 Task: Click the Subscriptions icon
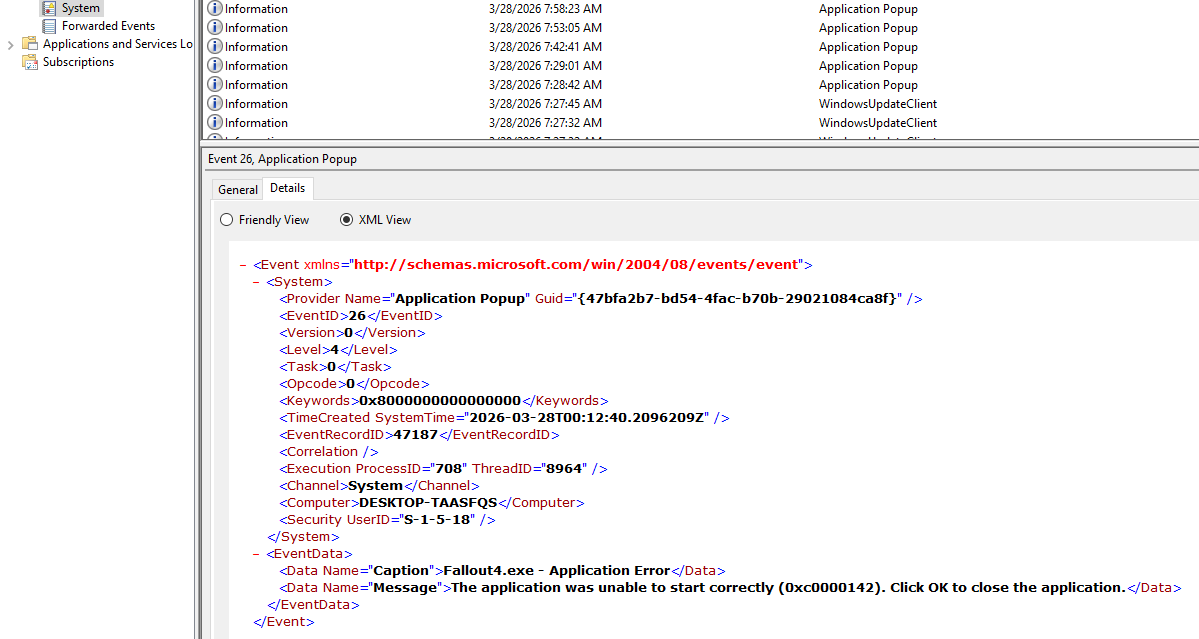pyautogui.click(x=30, y=62)
